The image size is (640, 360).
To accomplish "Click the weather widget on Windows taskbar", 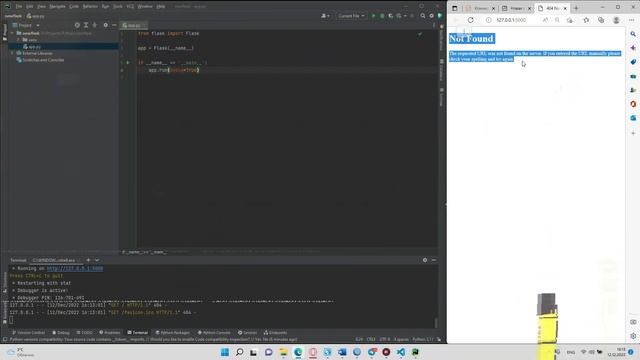I will tap(20, 352).
